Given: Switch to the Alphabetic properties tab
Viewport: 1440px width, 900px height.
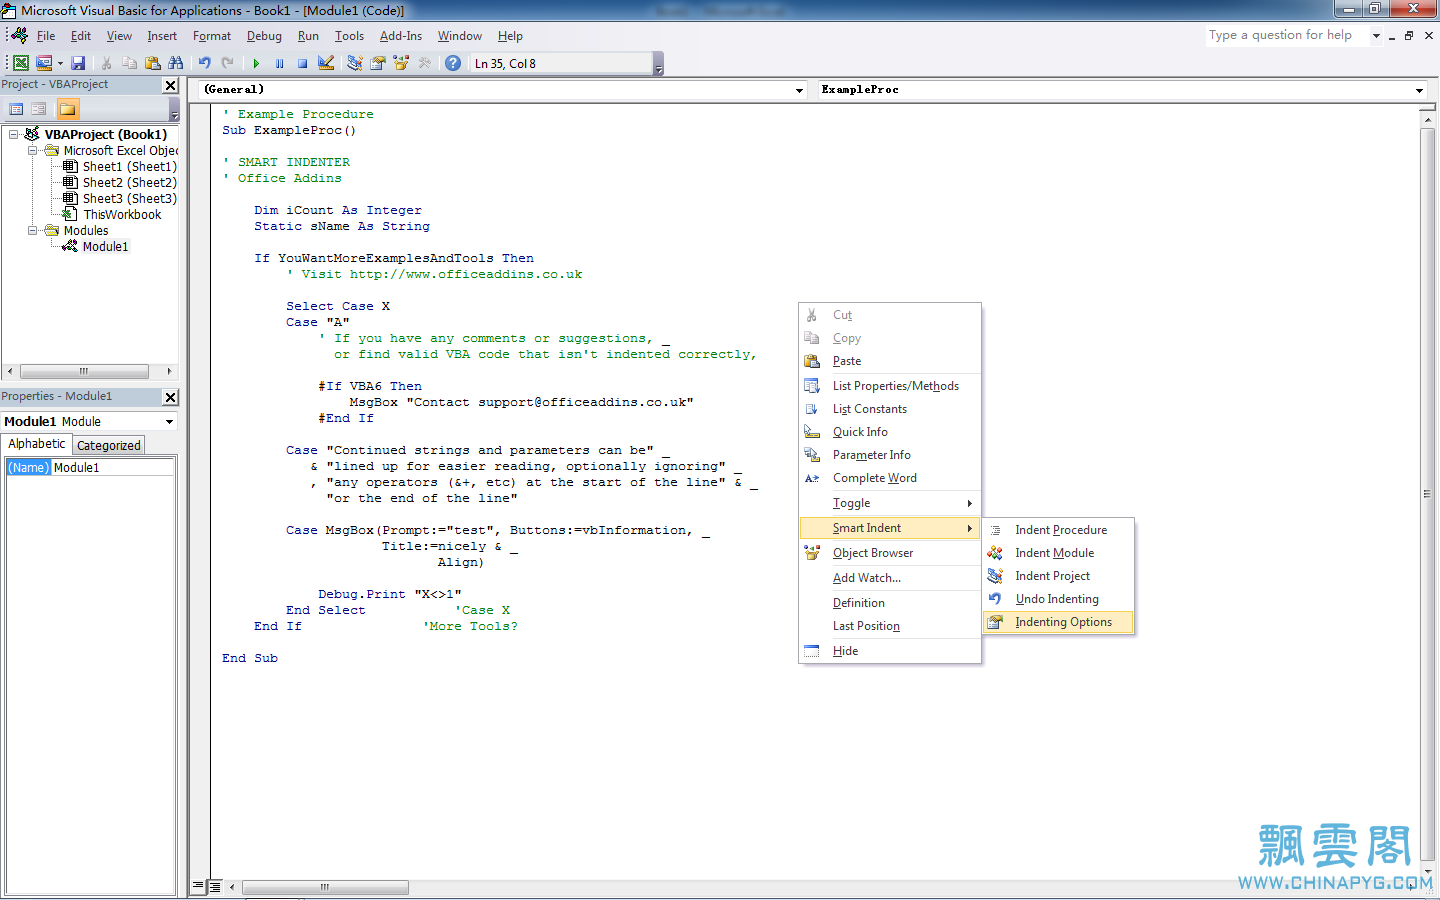Looking at the screenshot, I should (x=37, y=444).
